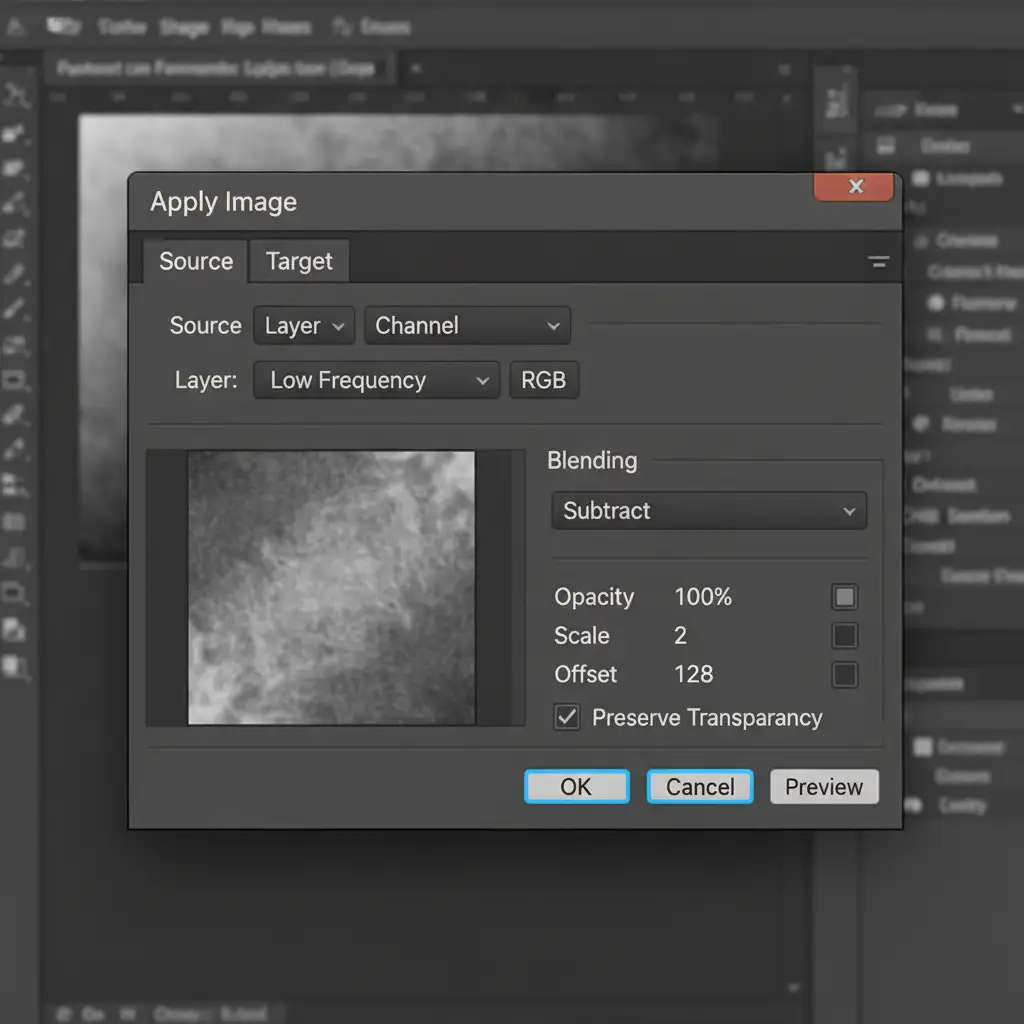1024x1024 pixels.
Task: Switch to the Target tab
Action: point(299,262)
